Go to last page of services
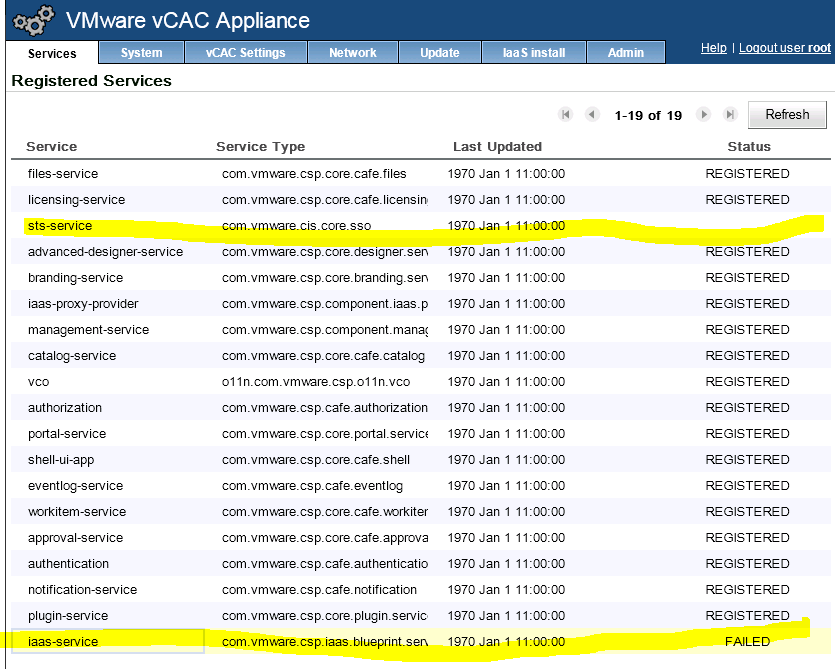Image resolution: width=835 pixels, height=669 pixels. coord(730,115)
